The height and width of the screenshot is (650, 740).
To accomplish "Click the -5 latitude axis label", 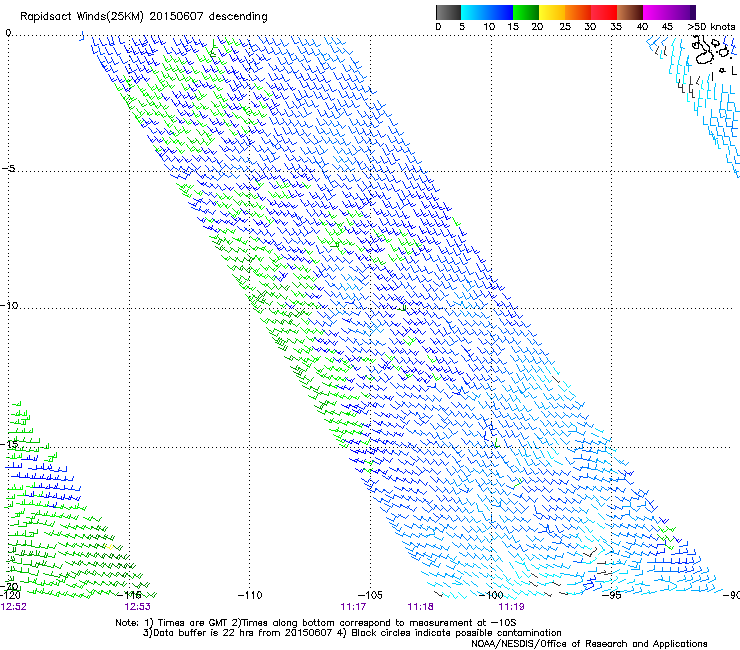I will tap(8, 169).
